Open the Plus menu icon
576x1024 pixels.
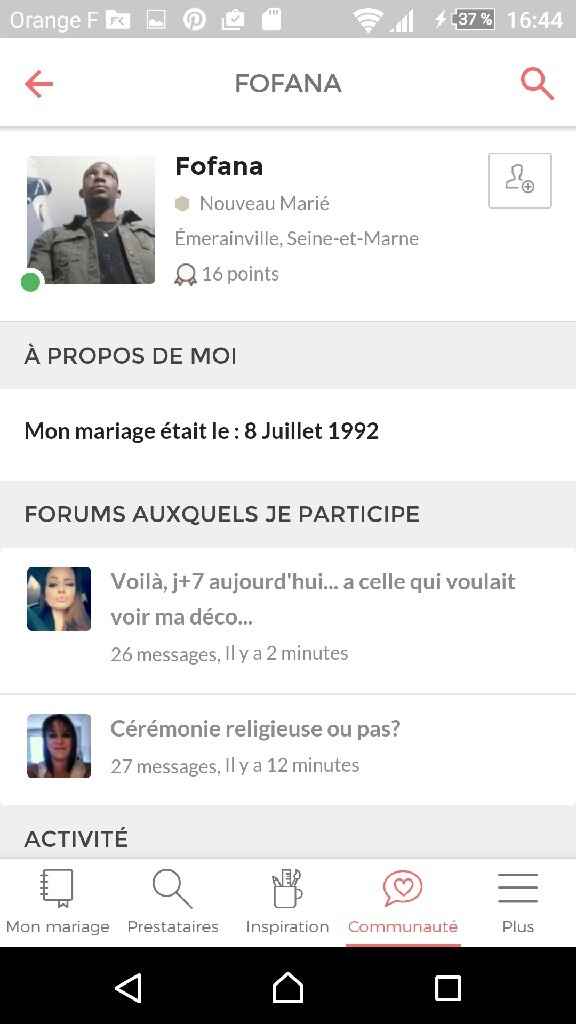(517, 886)
